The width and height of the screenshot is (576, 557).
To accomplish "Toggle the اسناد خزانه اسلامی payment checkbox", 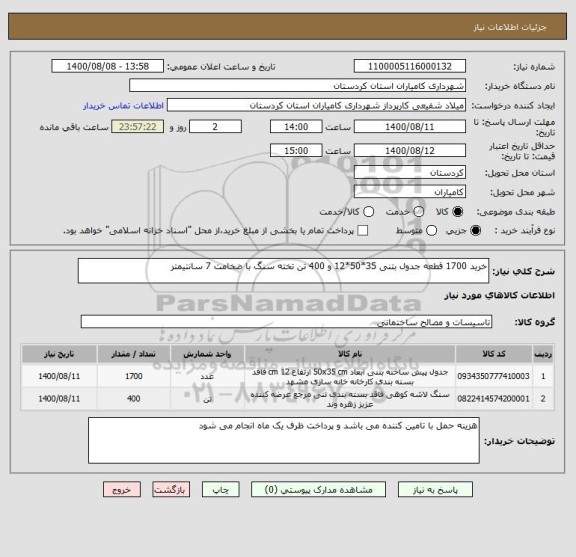I will 363,230.
